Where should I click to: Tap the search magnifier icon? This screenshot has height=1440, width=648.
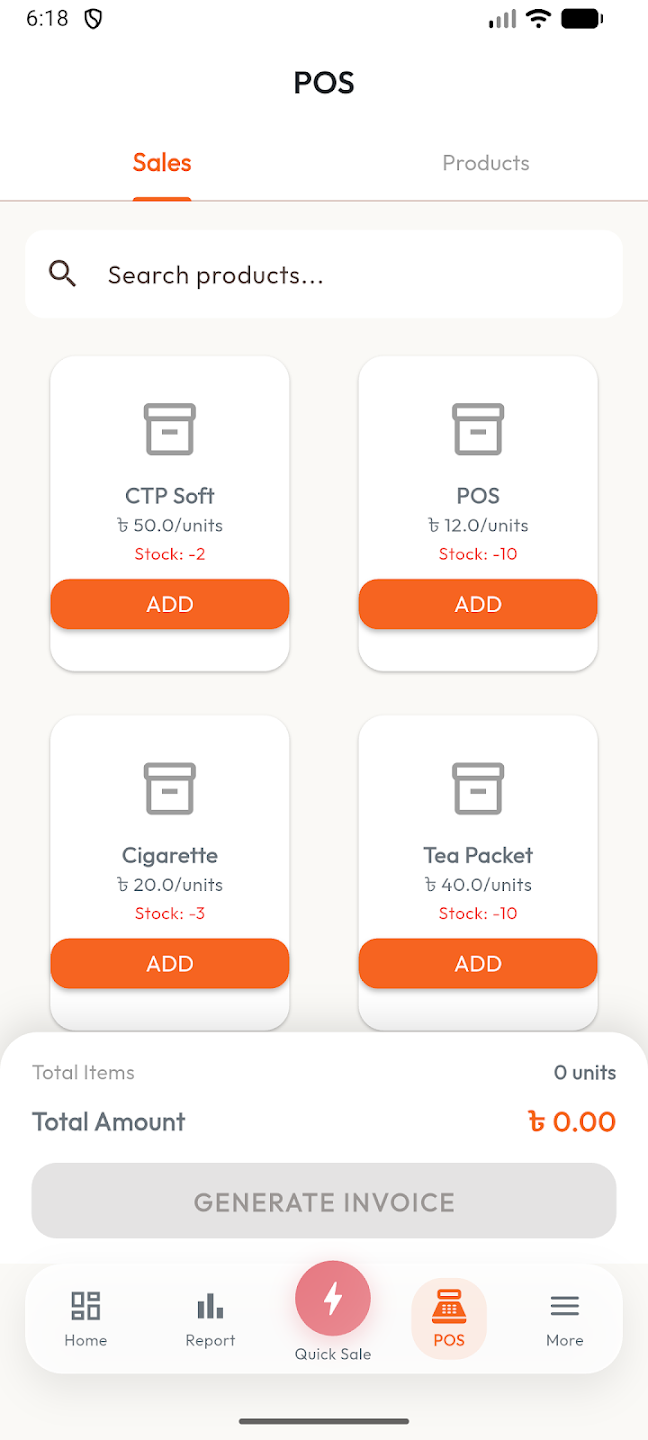63,274
